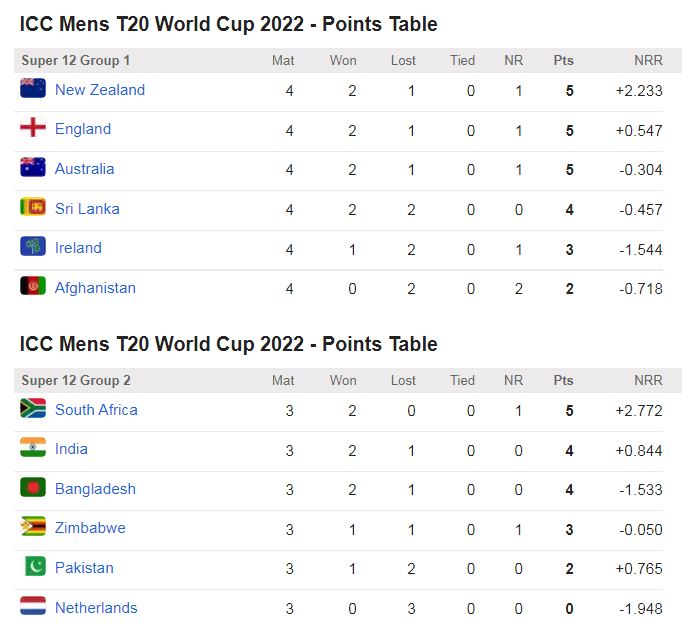Click the England flag icon
Viewport: 682px width, 633px height.
(33, 128)
